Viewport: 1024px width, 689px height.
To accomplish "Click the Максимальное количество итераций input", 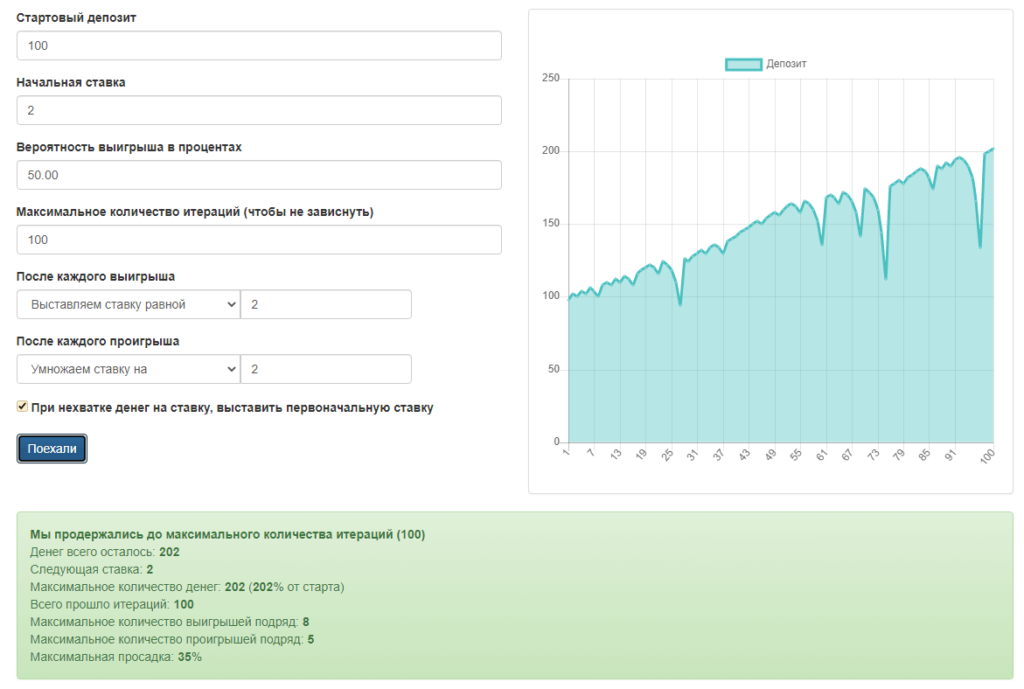I will click(x=259, y=240).
